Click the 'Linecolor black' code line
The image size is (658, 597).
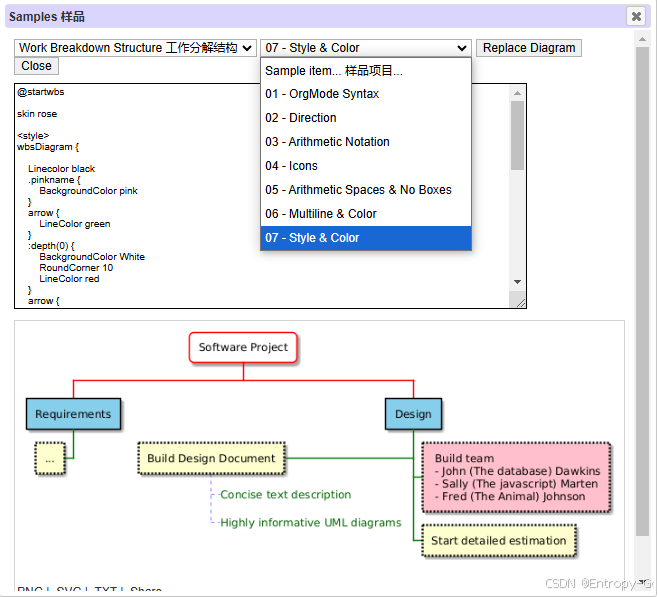62,169
